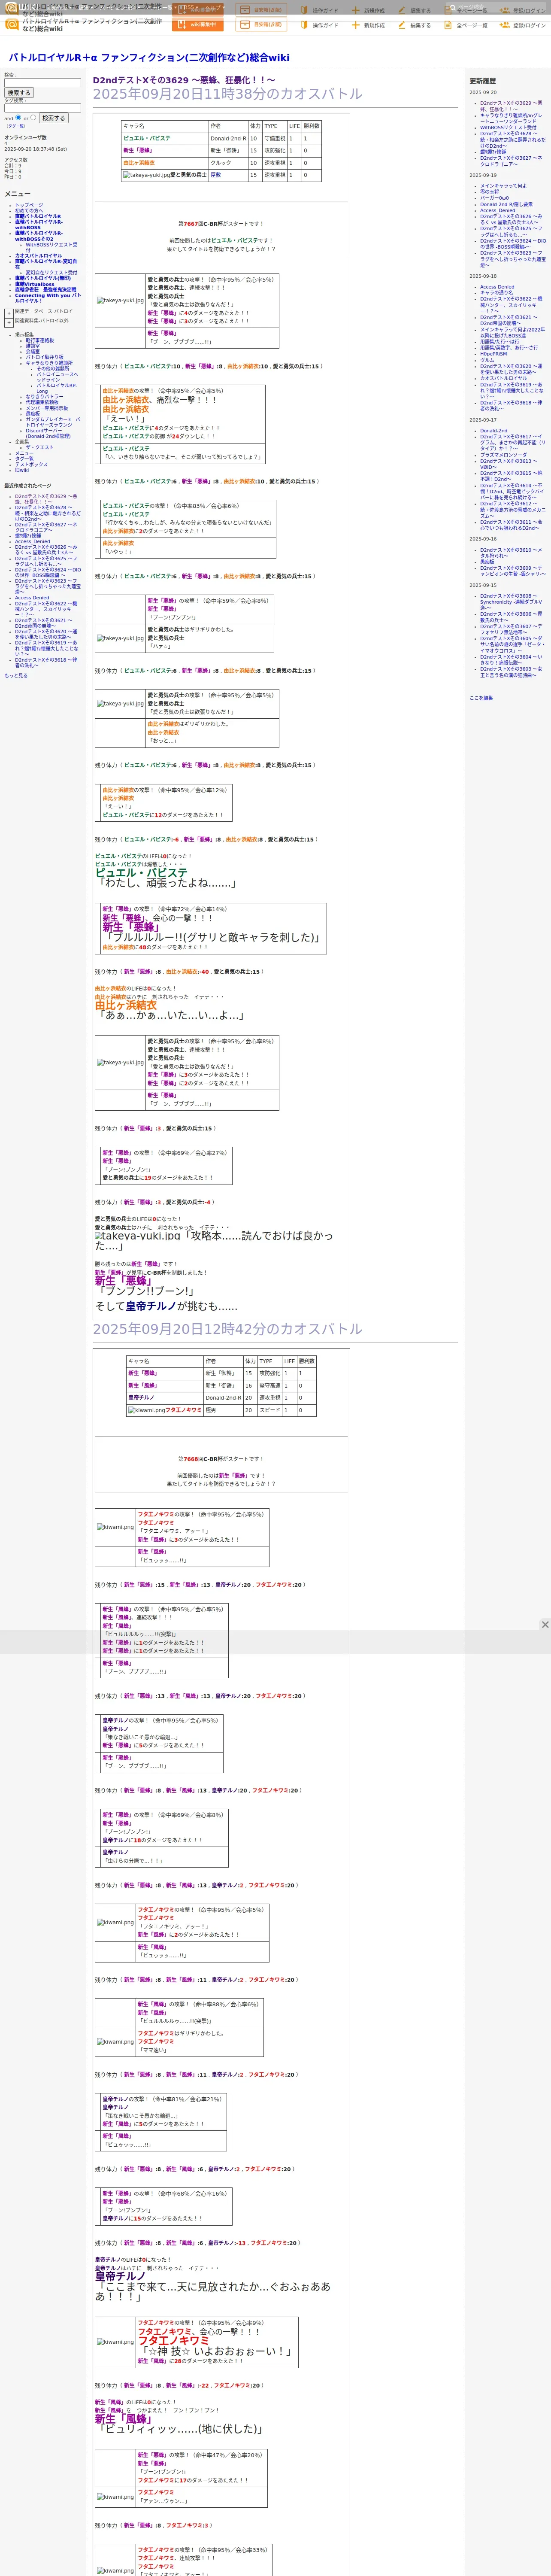Click ここを編集 under update history
This screenshot has height=2576, width=551.
pos(481,698)
